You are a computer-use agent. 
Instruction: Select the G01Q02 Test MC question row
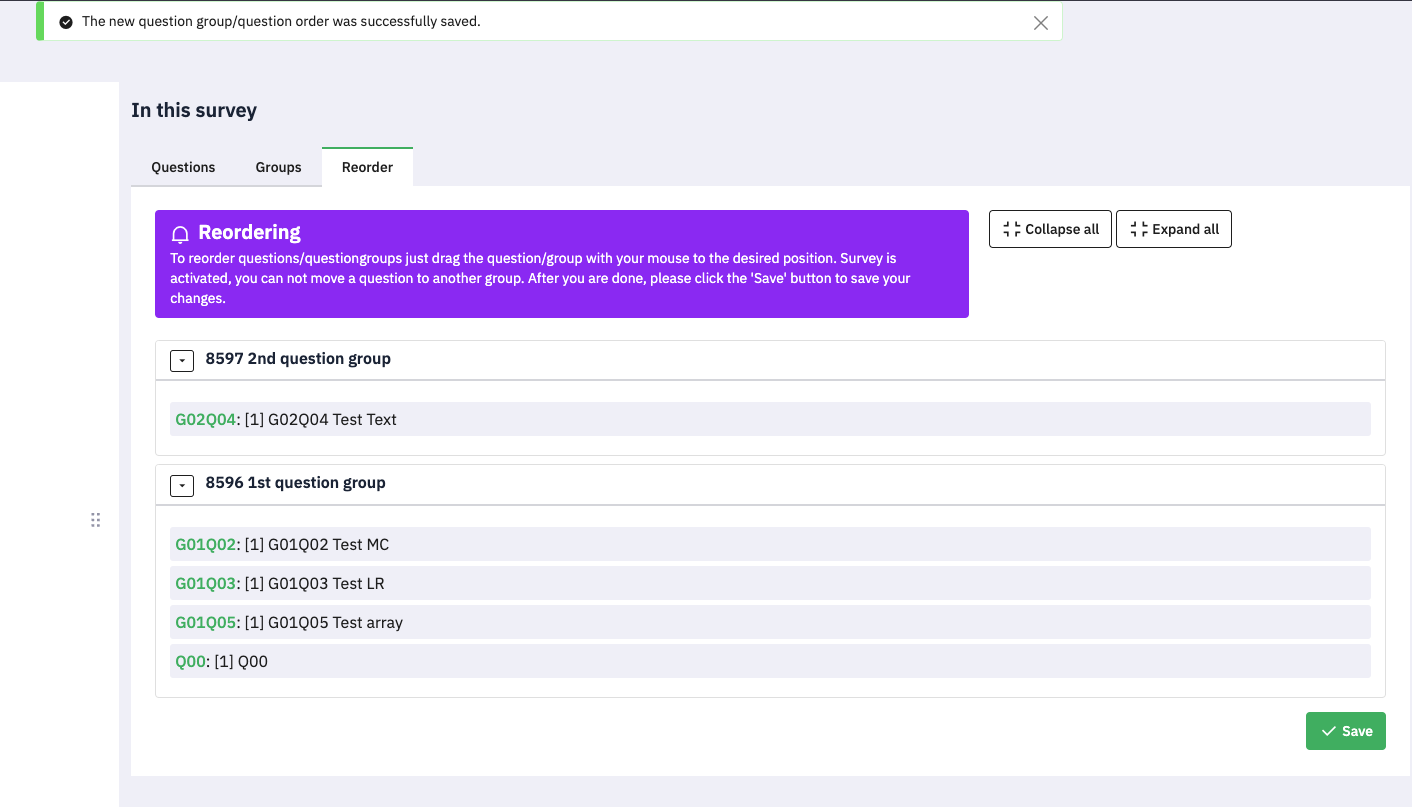pos(769,544)
